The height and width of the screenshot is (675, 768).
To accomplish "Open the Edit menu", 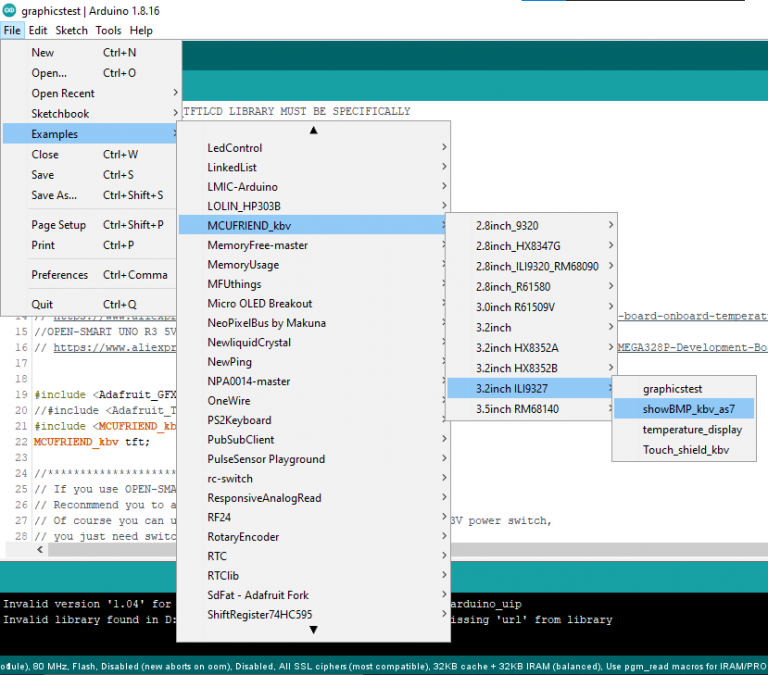I will tap(38, 31).
